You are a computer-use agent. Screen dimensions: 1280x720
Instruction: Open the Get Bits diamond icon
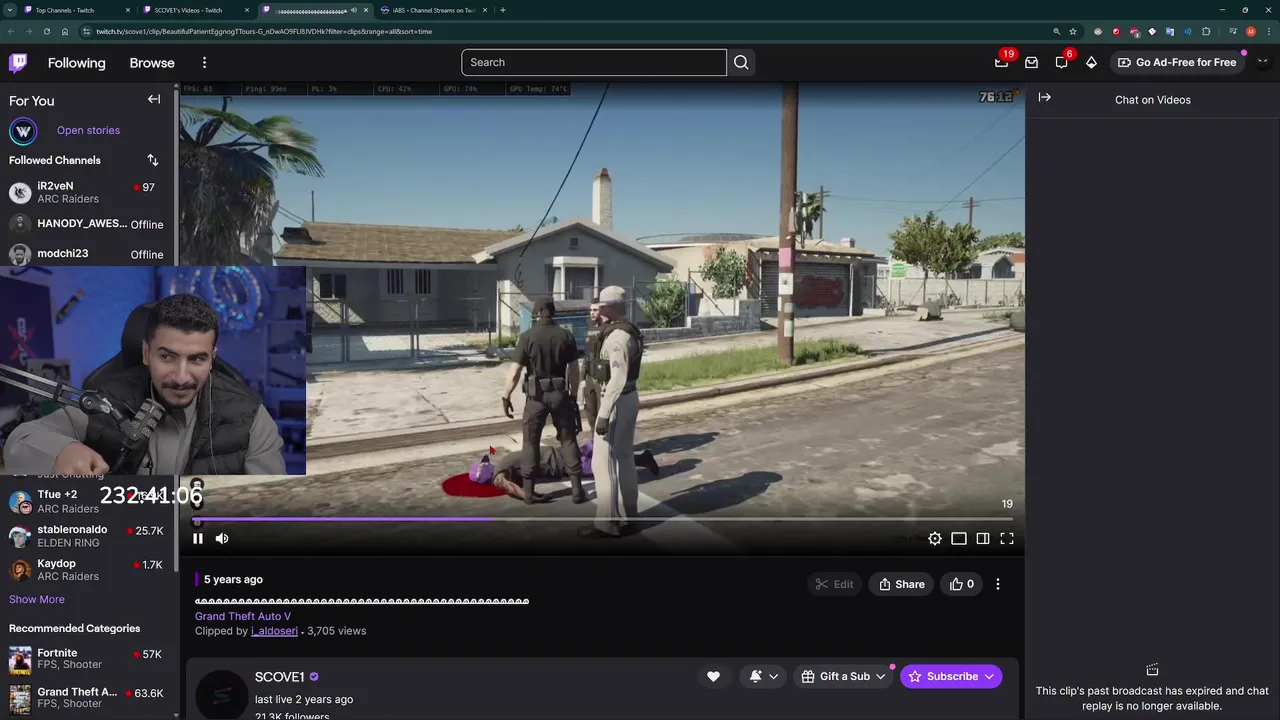point(1091,62)
